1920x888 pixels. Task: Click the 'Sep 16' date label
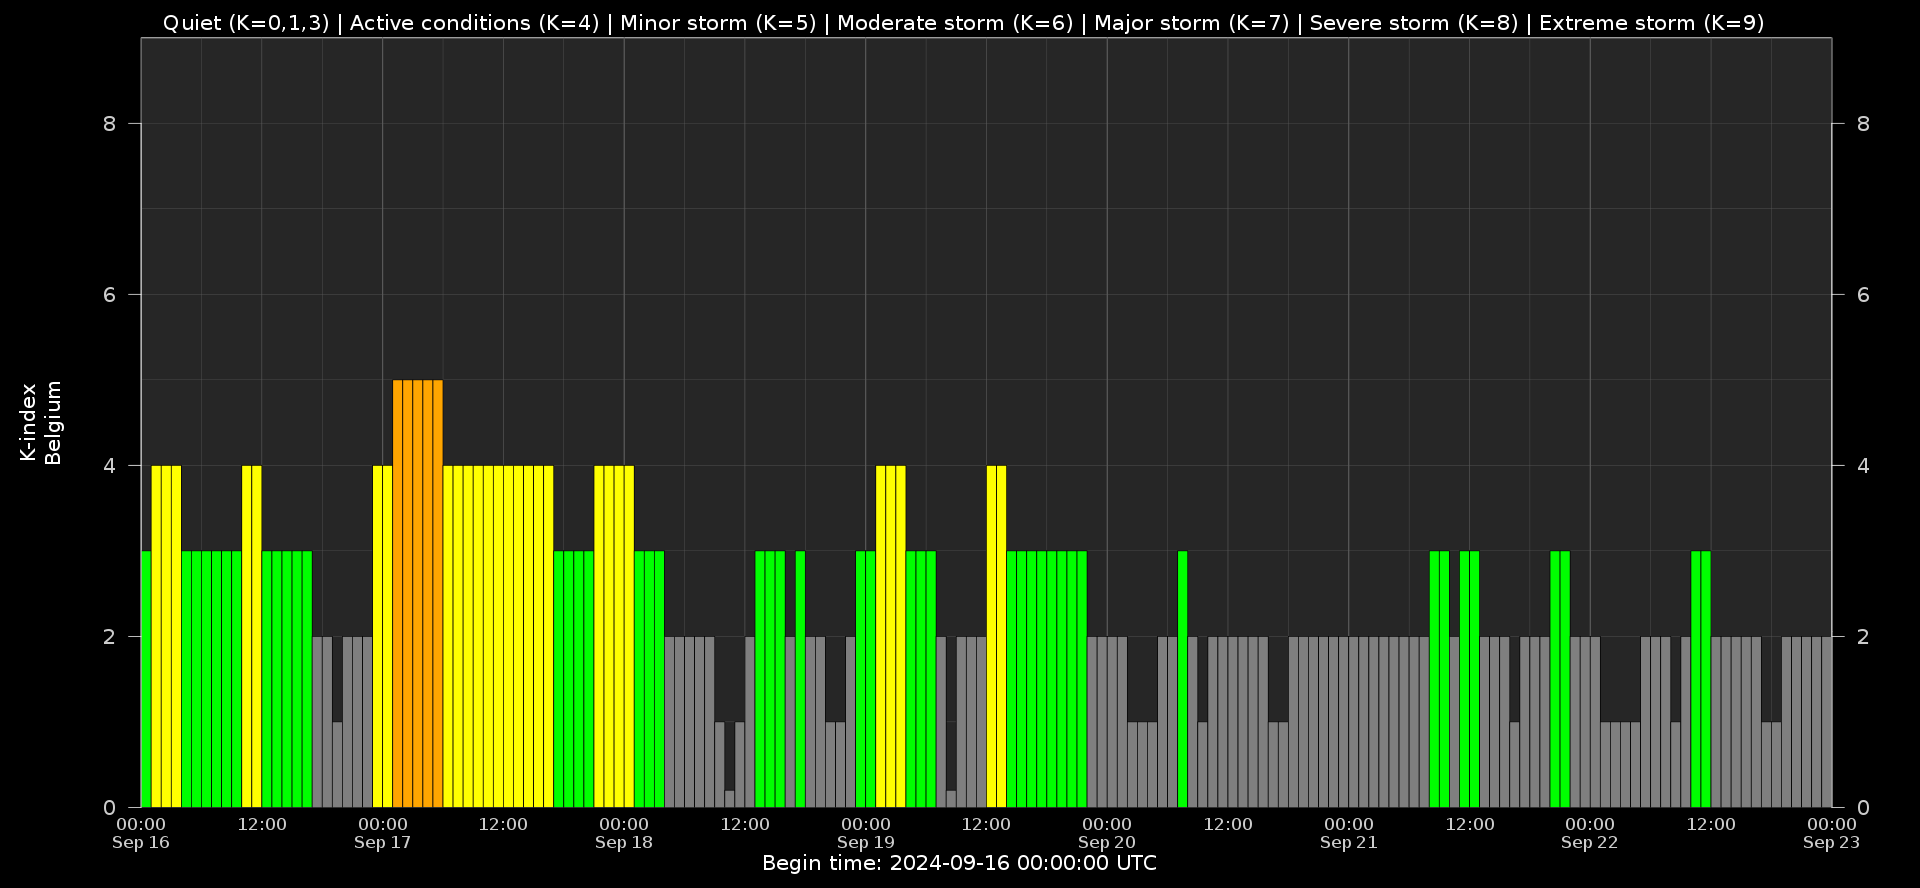[141, 842]
